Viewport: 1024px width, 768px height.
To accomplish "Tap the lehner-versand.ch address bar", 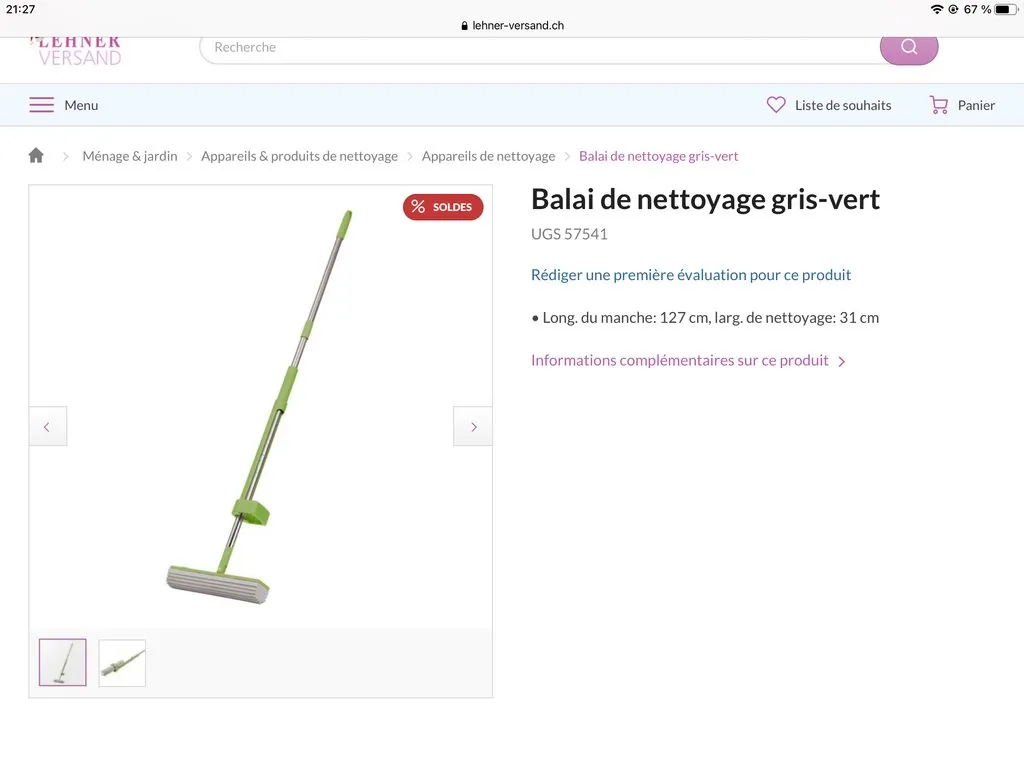I will (x=512, y=25).
